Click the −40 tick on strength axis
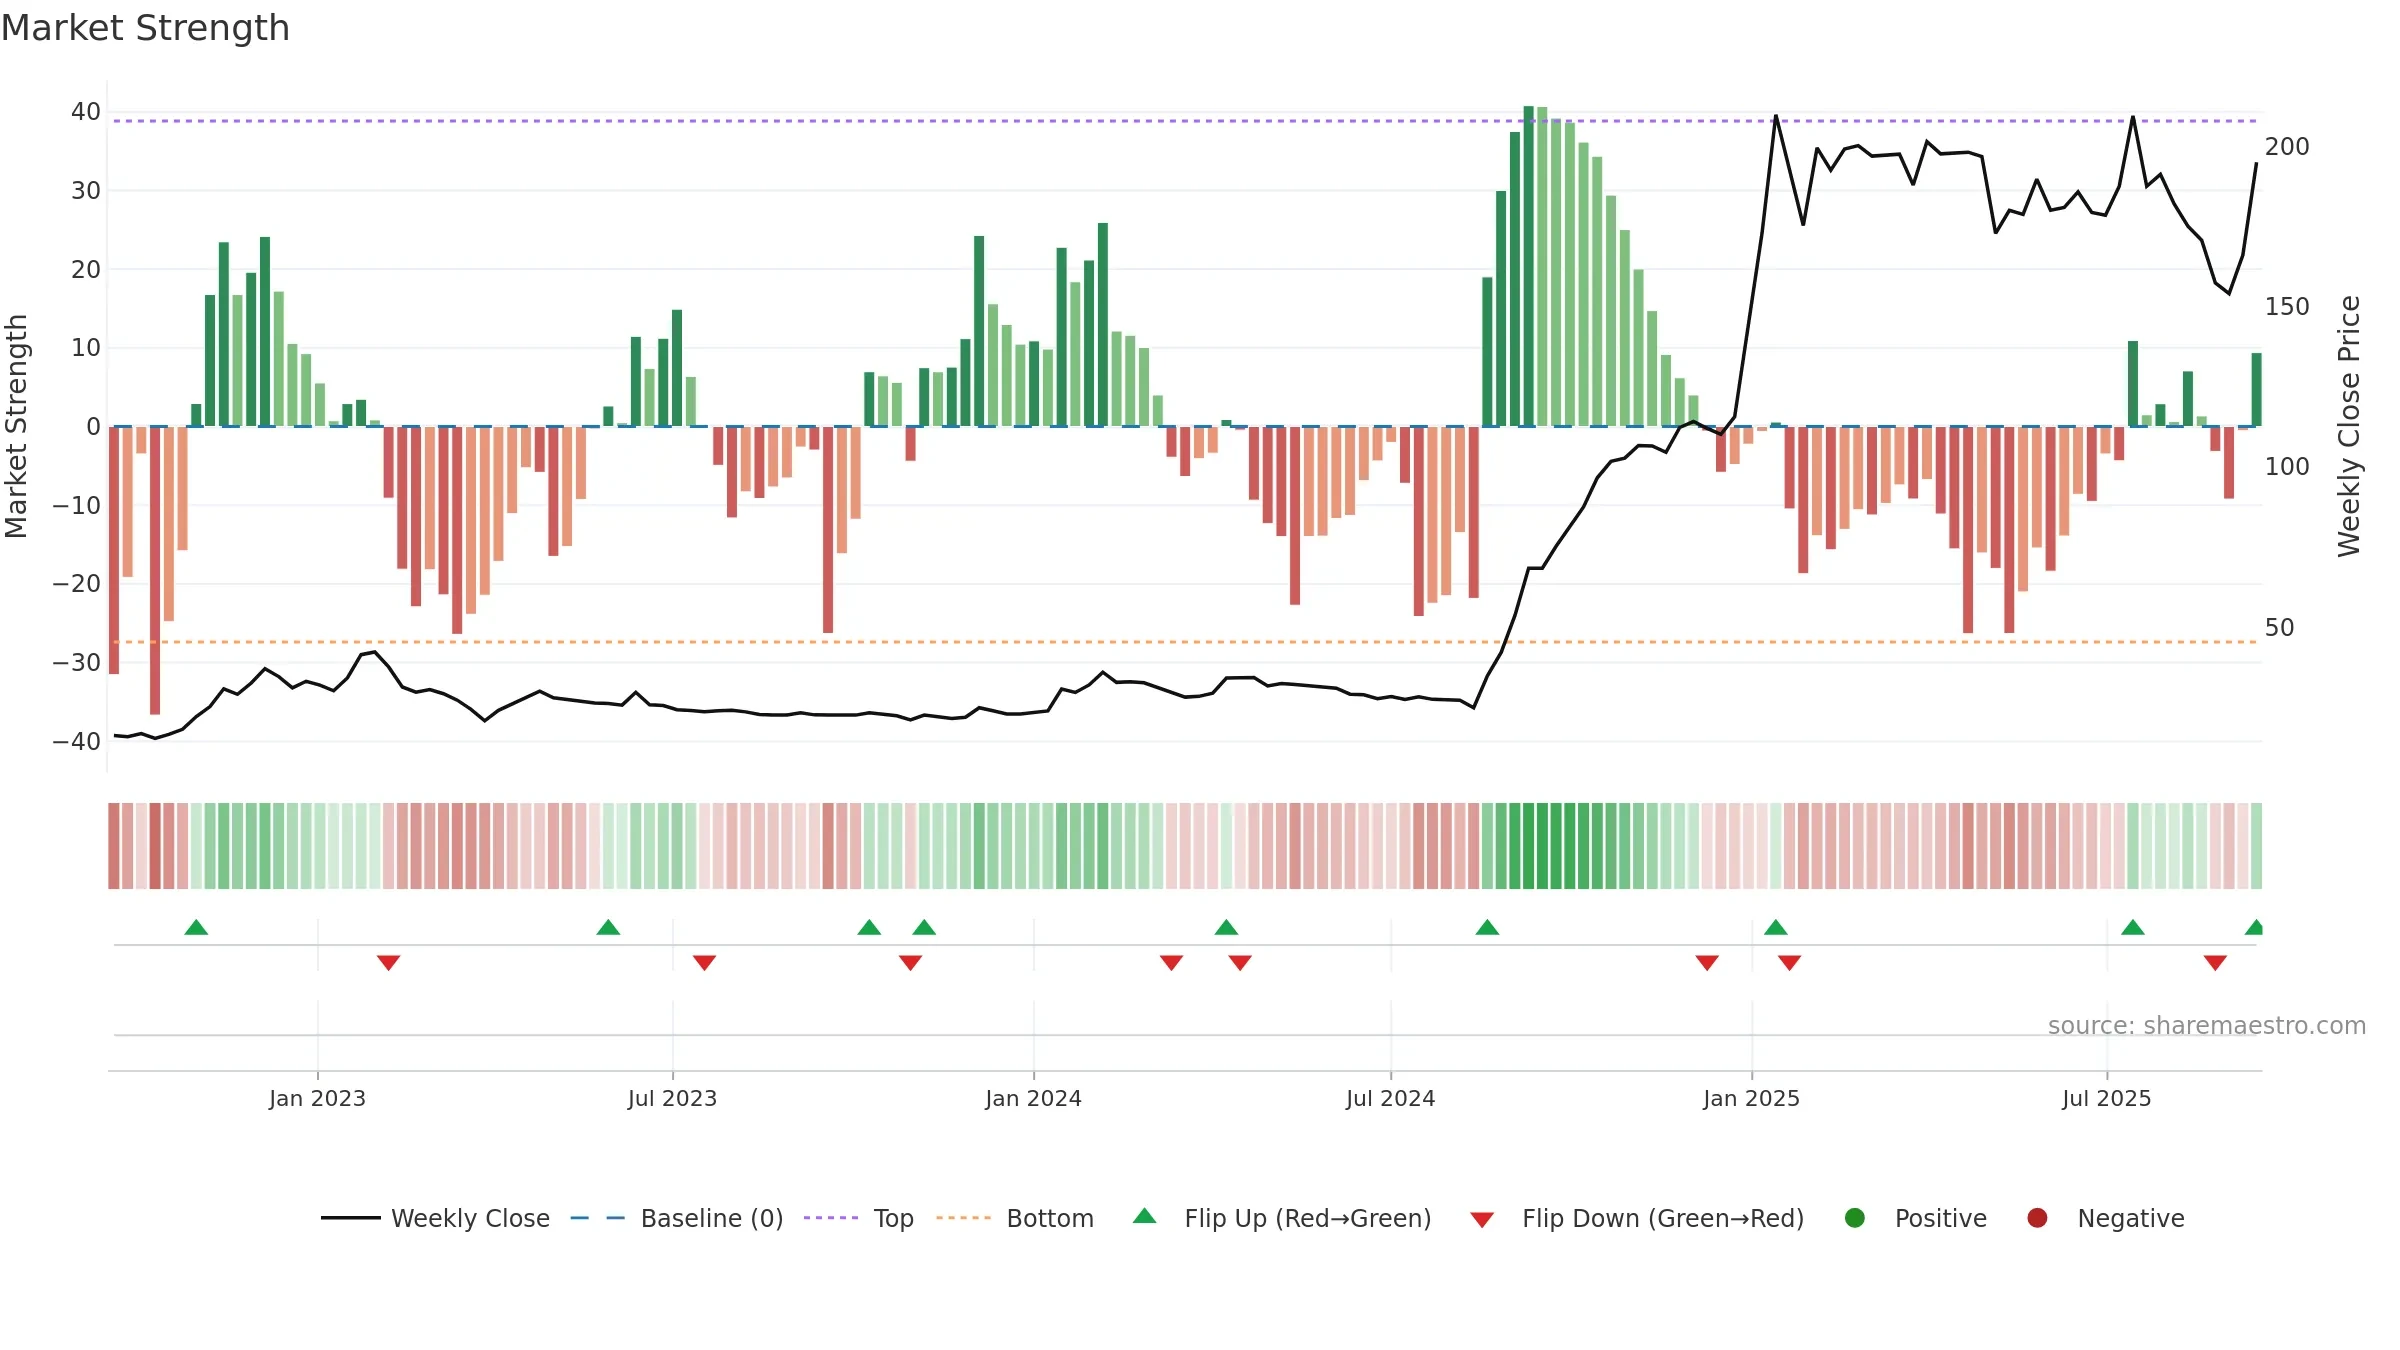2400x1350 pixels. click(x=77, y=742)
